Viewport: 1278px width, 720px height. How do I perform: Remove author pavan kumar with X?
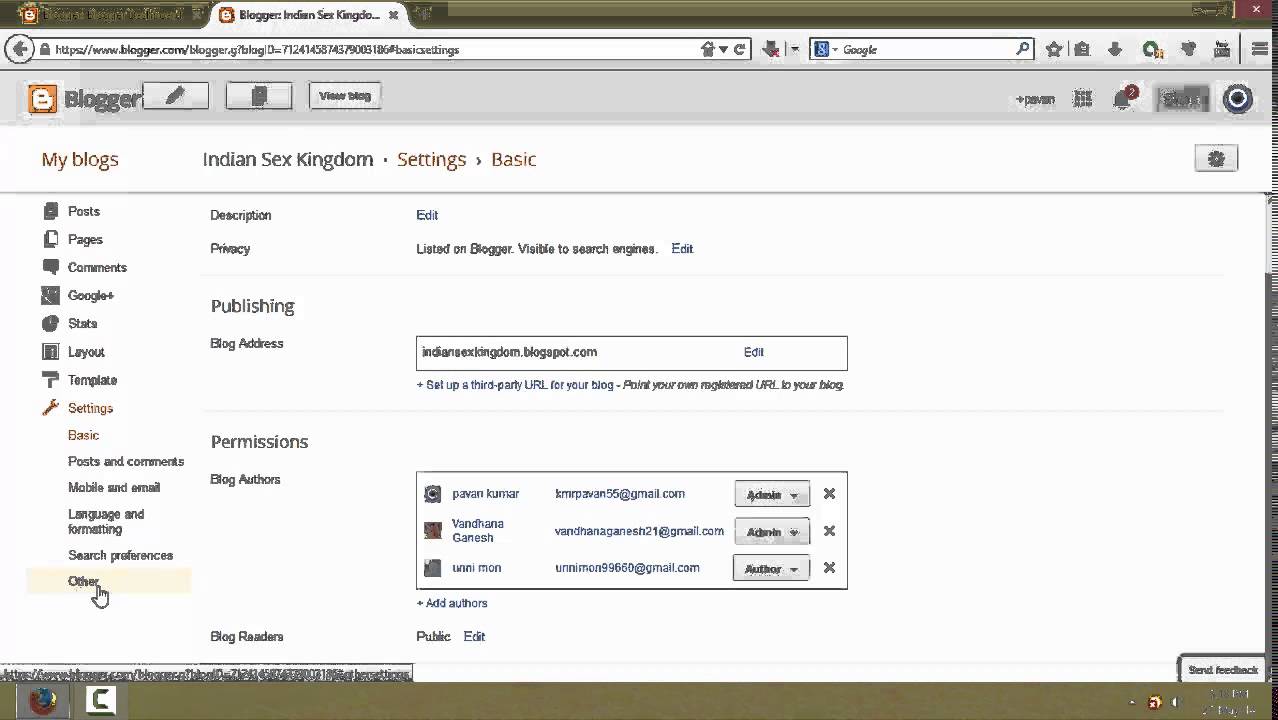829,494
